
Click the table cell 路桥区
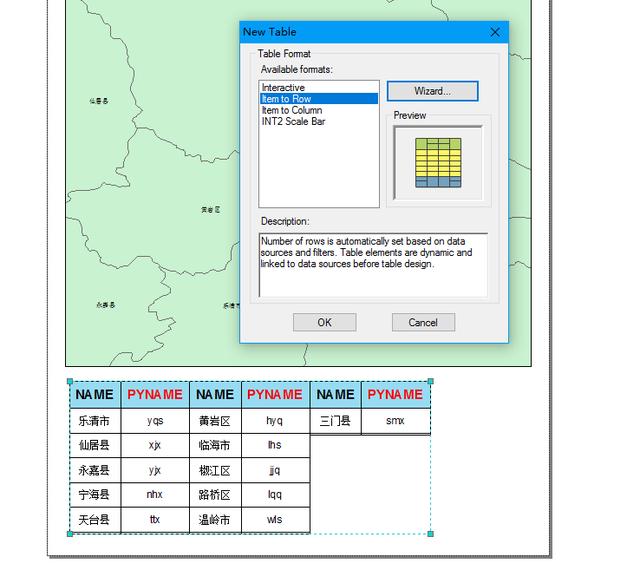tap(215, 495)
